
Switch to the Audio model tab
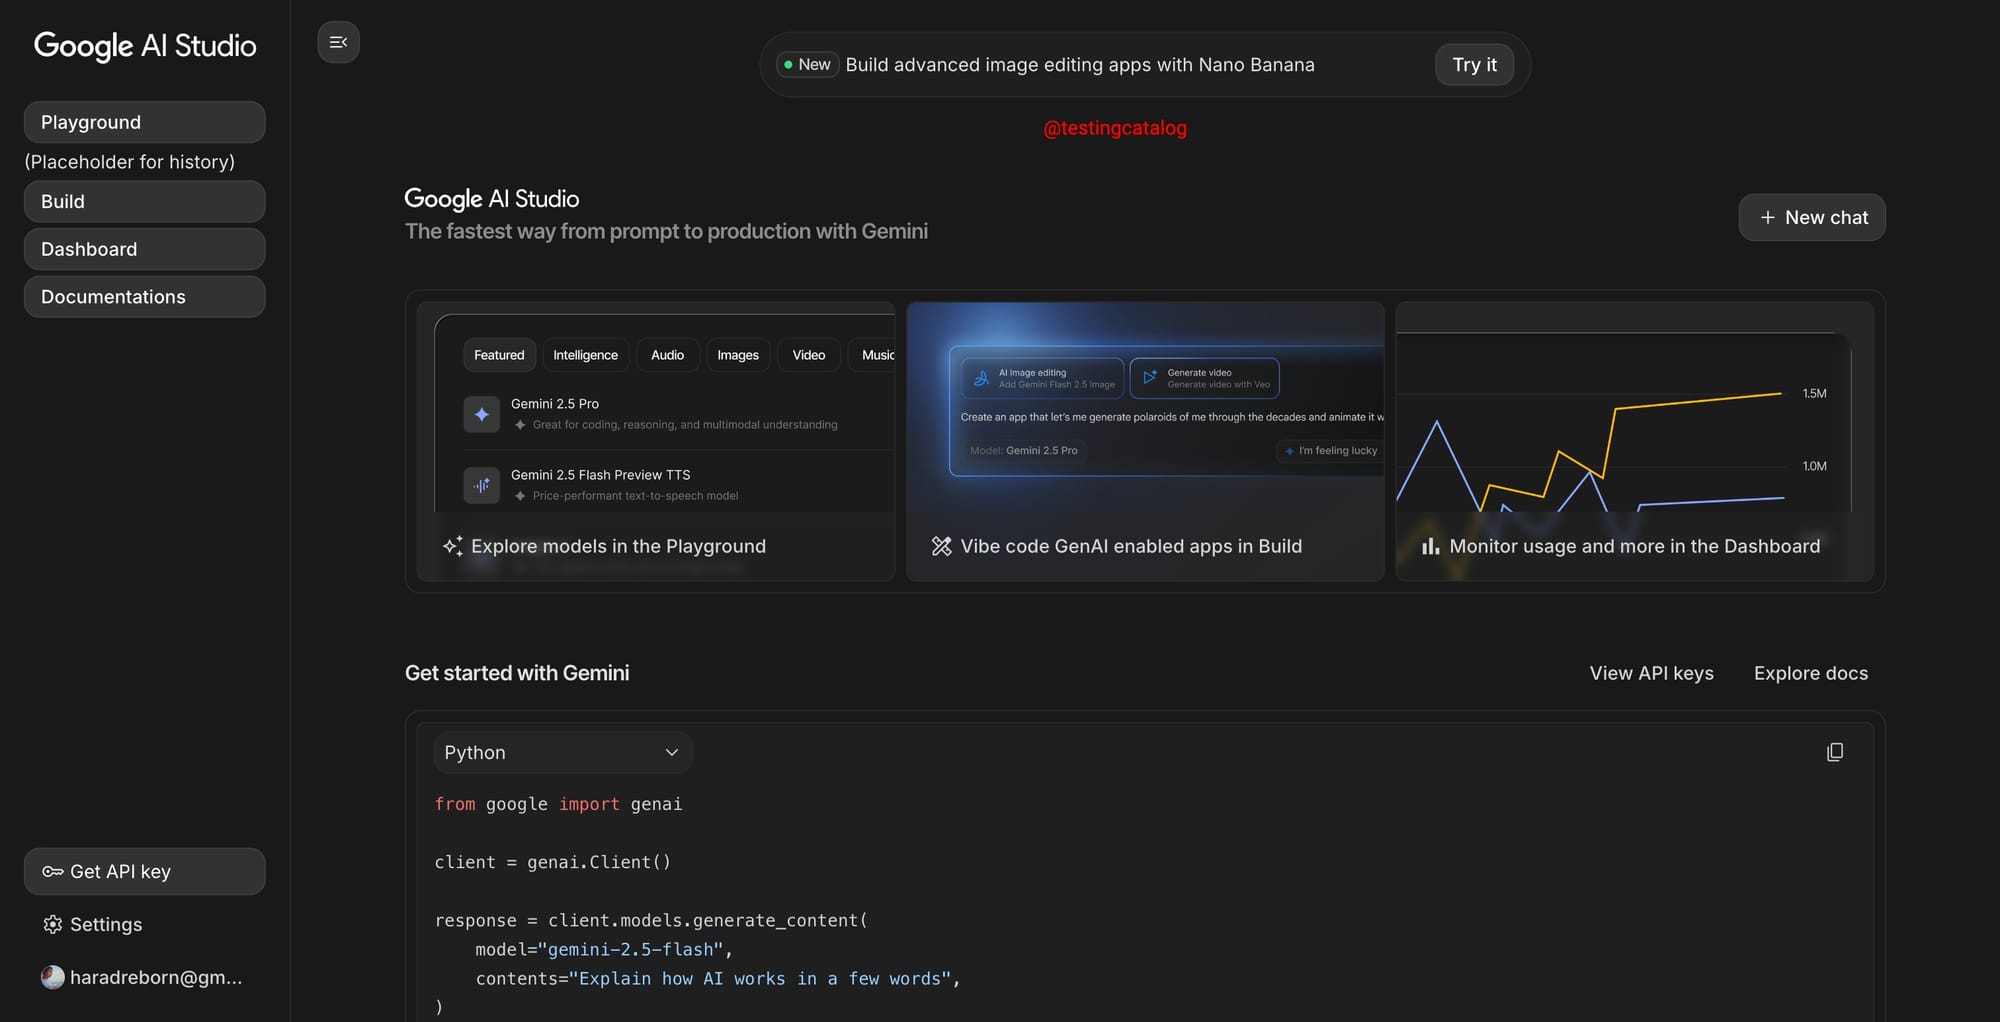pos(667,354)
